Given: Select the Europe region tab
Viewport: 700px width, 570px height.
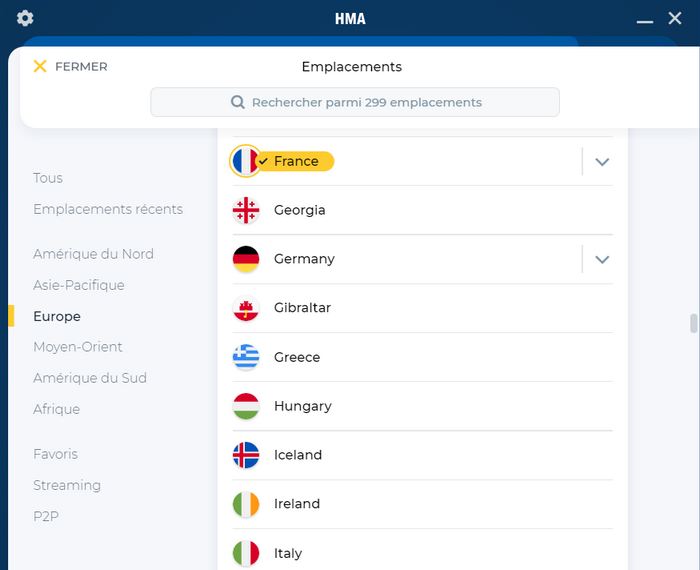Looking at the screenshot, I should tap(57, 316).
